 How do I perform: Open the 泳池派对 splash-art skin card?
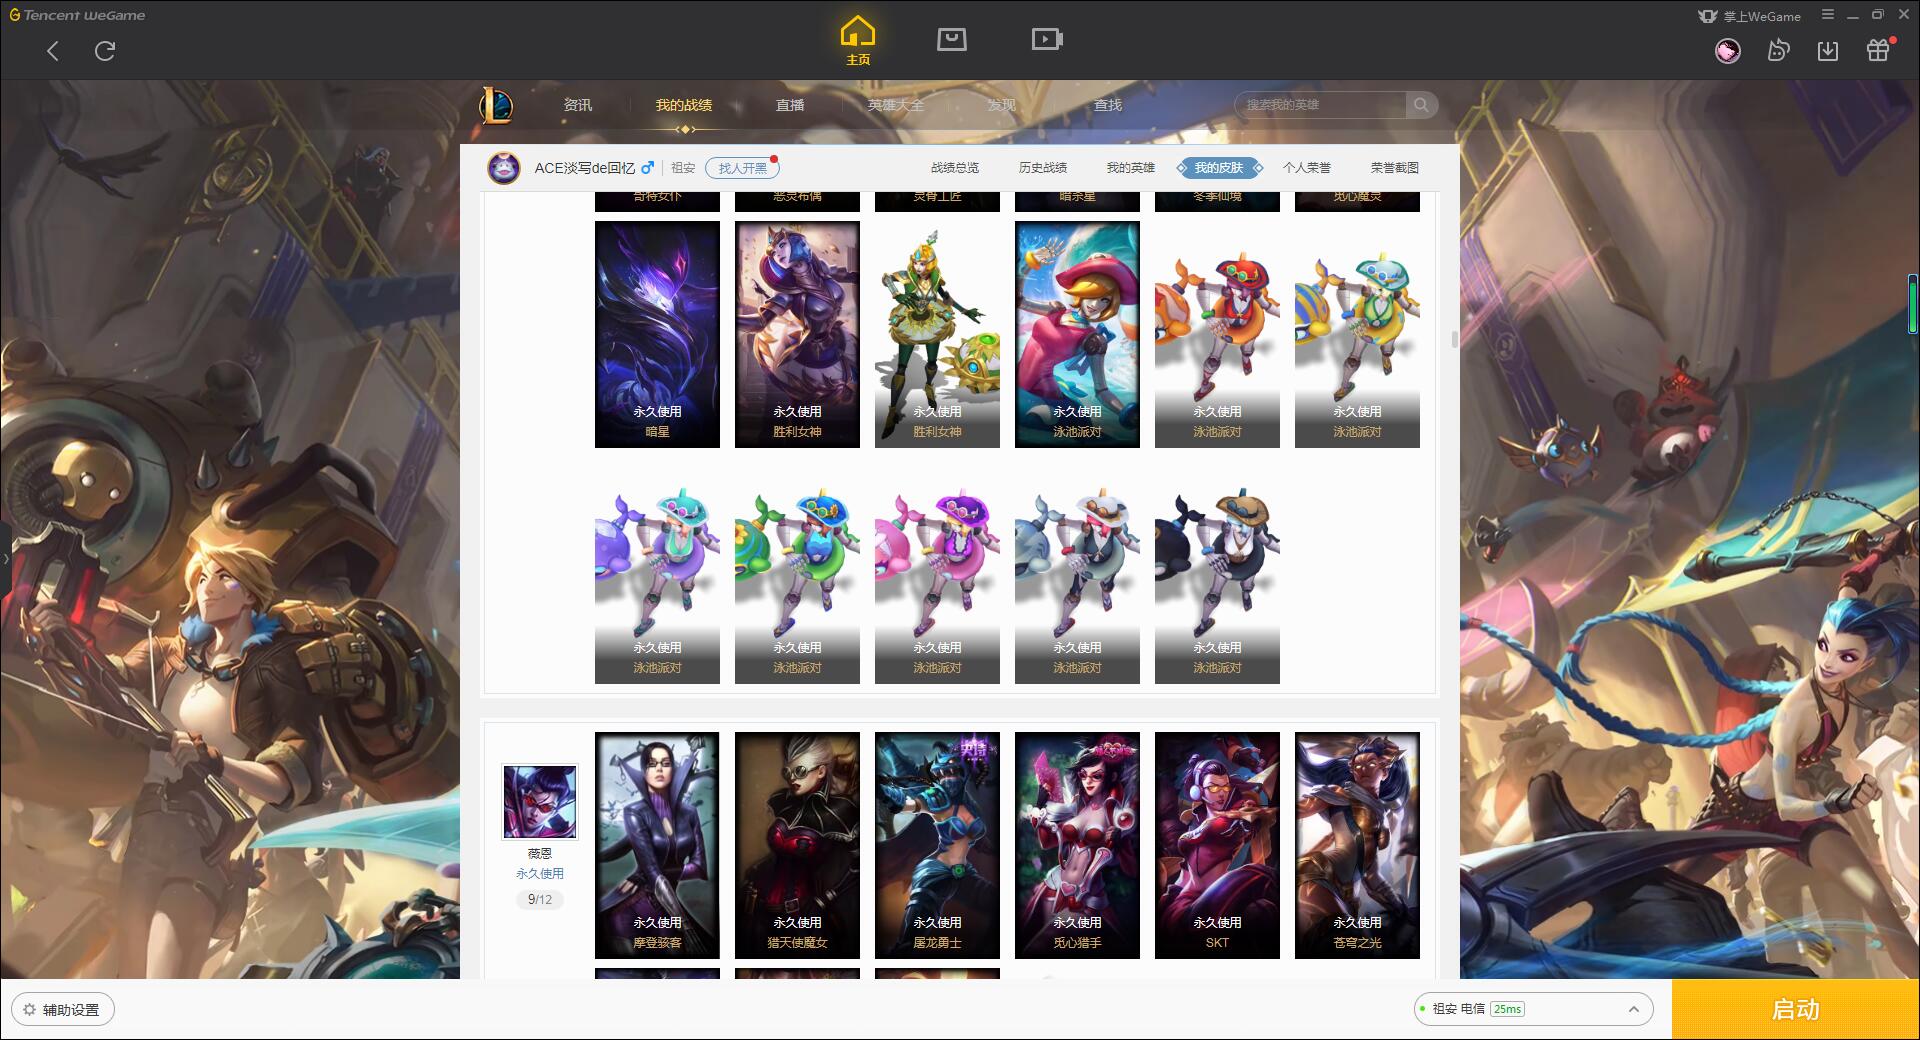pos(1077,334)
